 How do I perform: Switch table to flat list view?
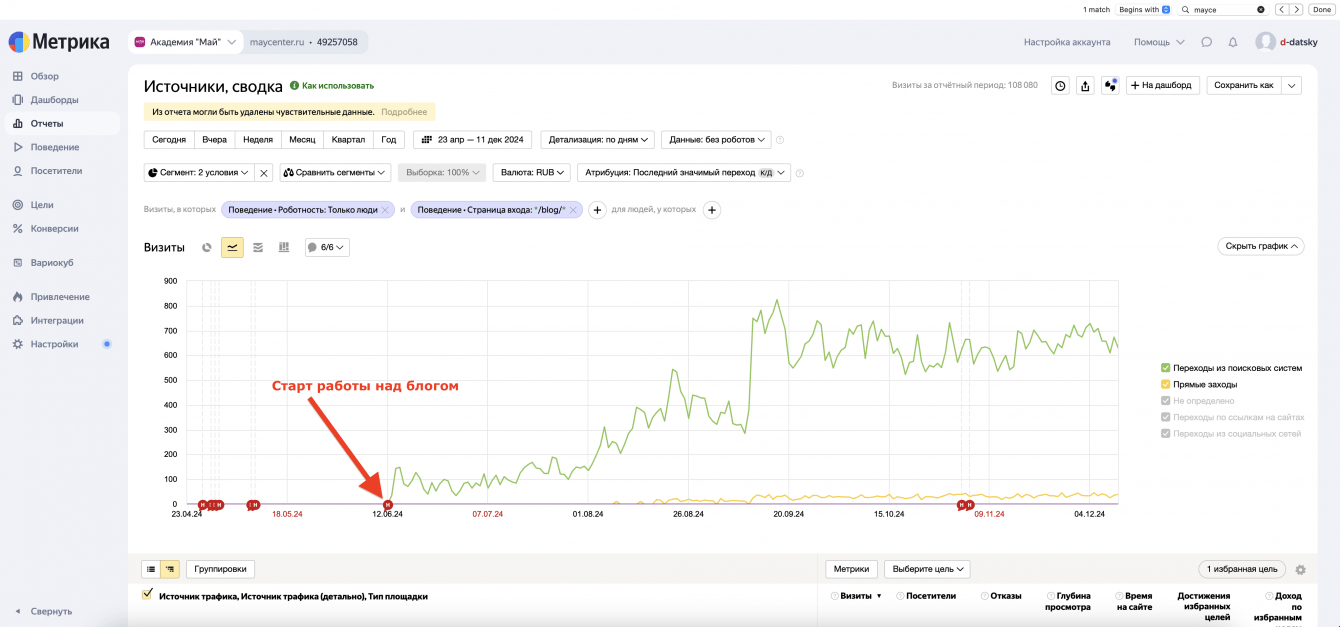tap(151, 569)
